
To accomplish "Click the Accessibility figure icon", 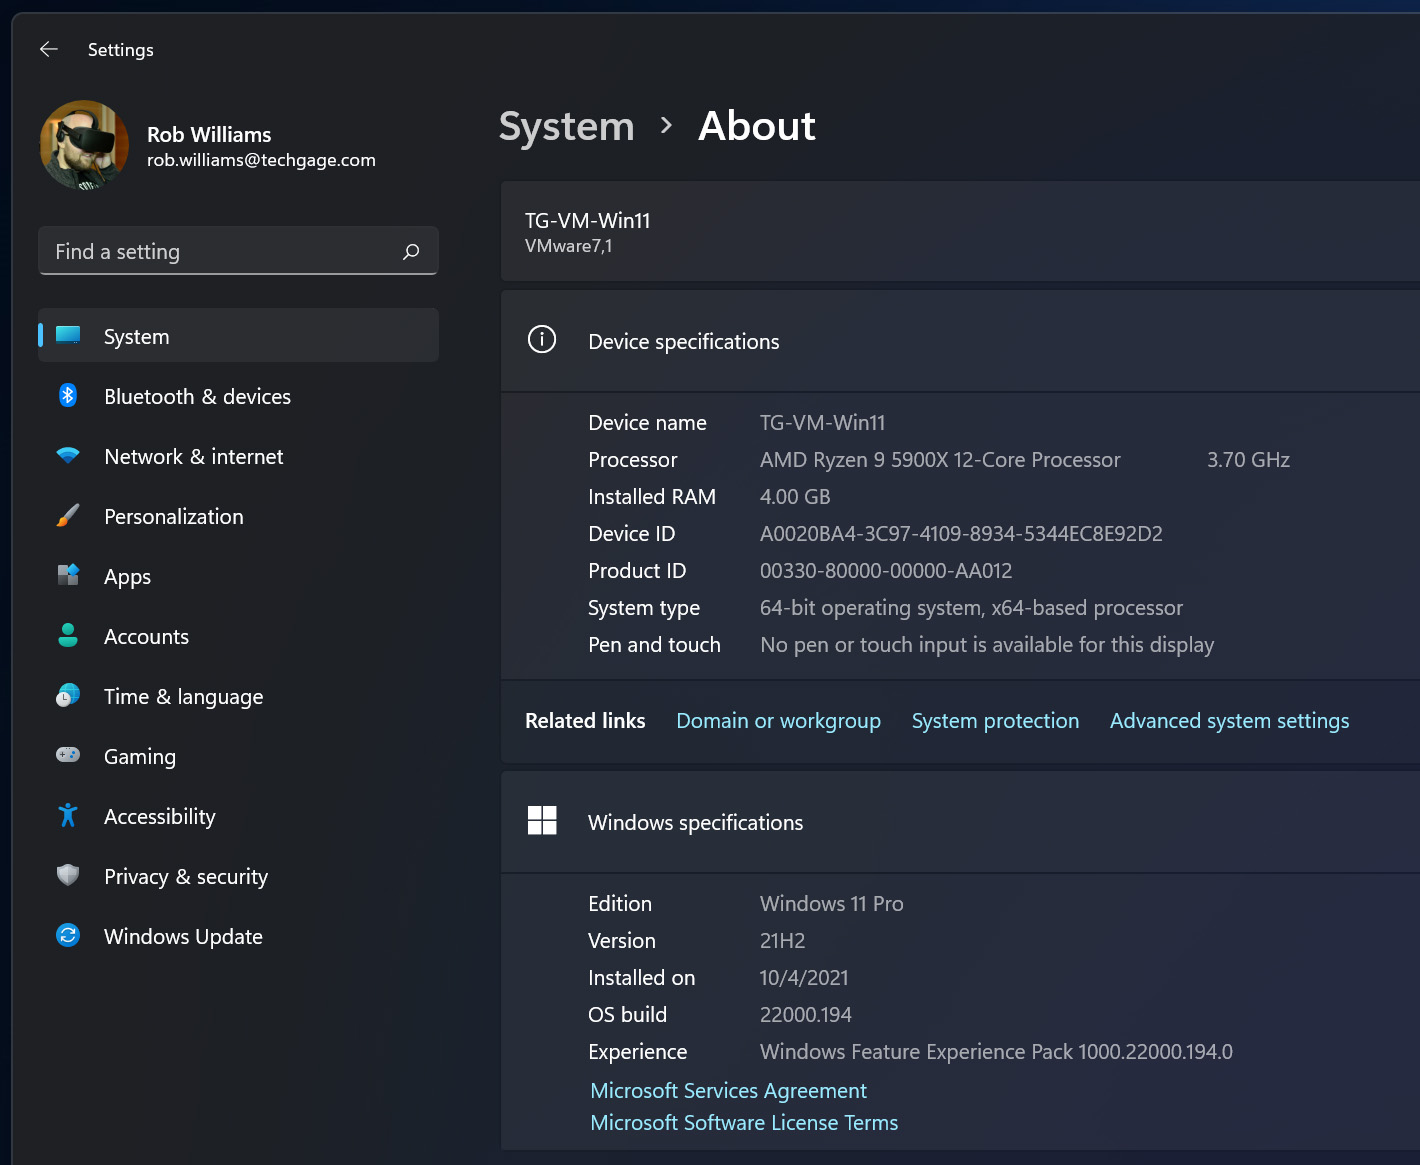I will (x=68, y=816).
